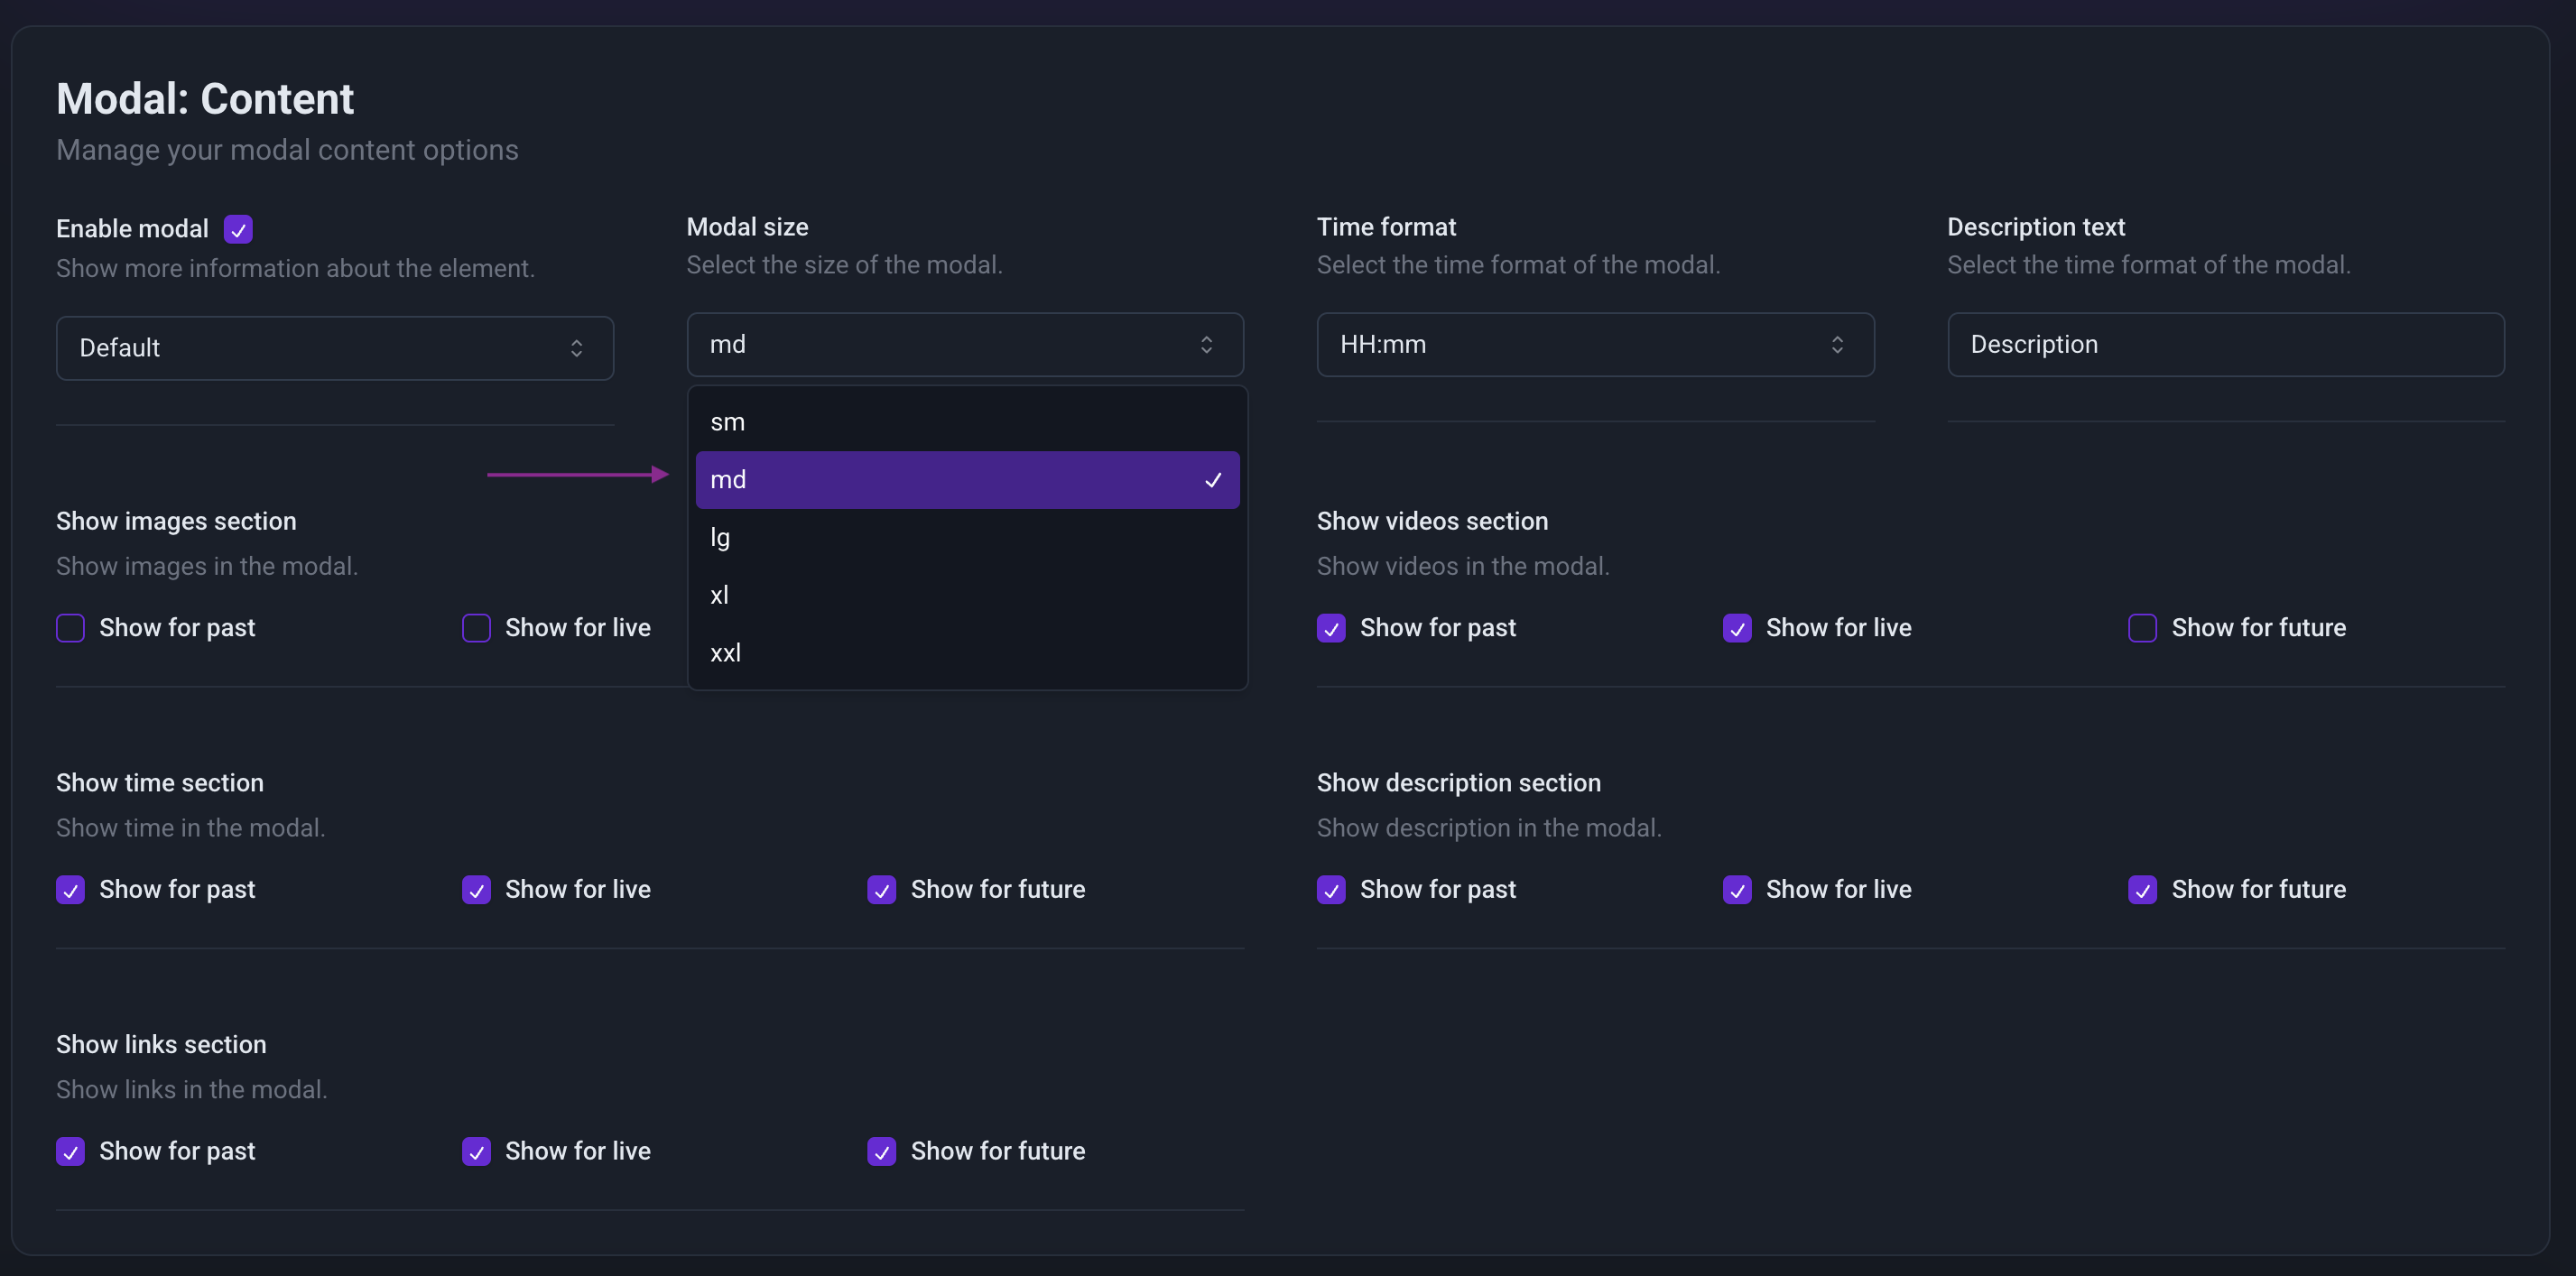Open the Default dropdown under Enable modal
Screen dimensions: 2576x1276
point(335,348)
